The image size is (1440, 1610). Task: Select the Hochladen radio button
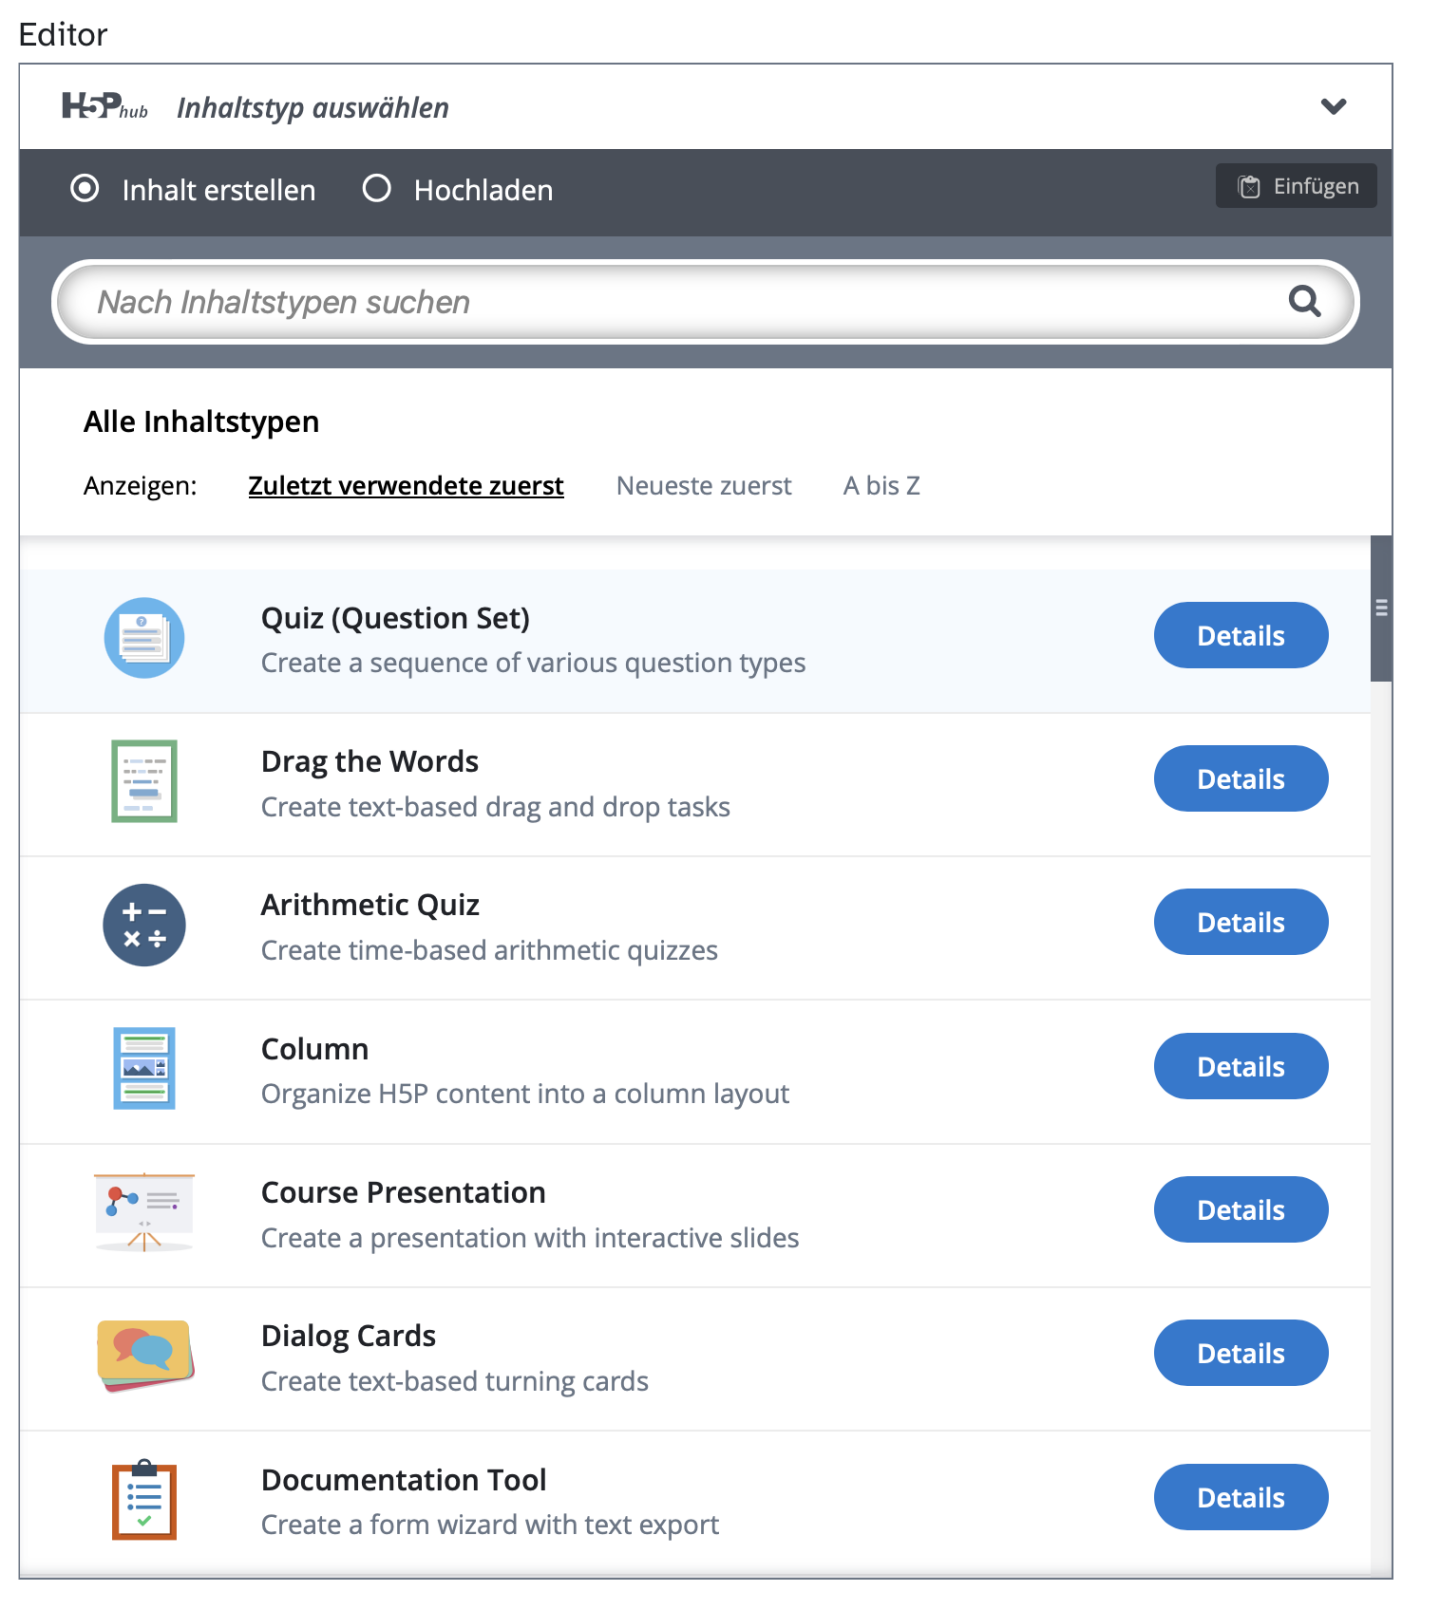click(x=377, y=189)
